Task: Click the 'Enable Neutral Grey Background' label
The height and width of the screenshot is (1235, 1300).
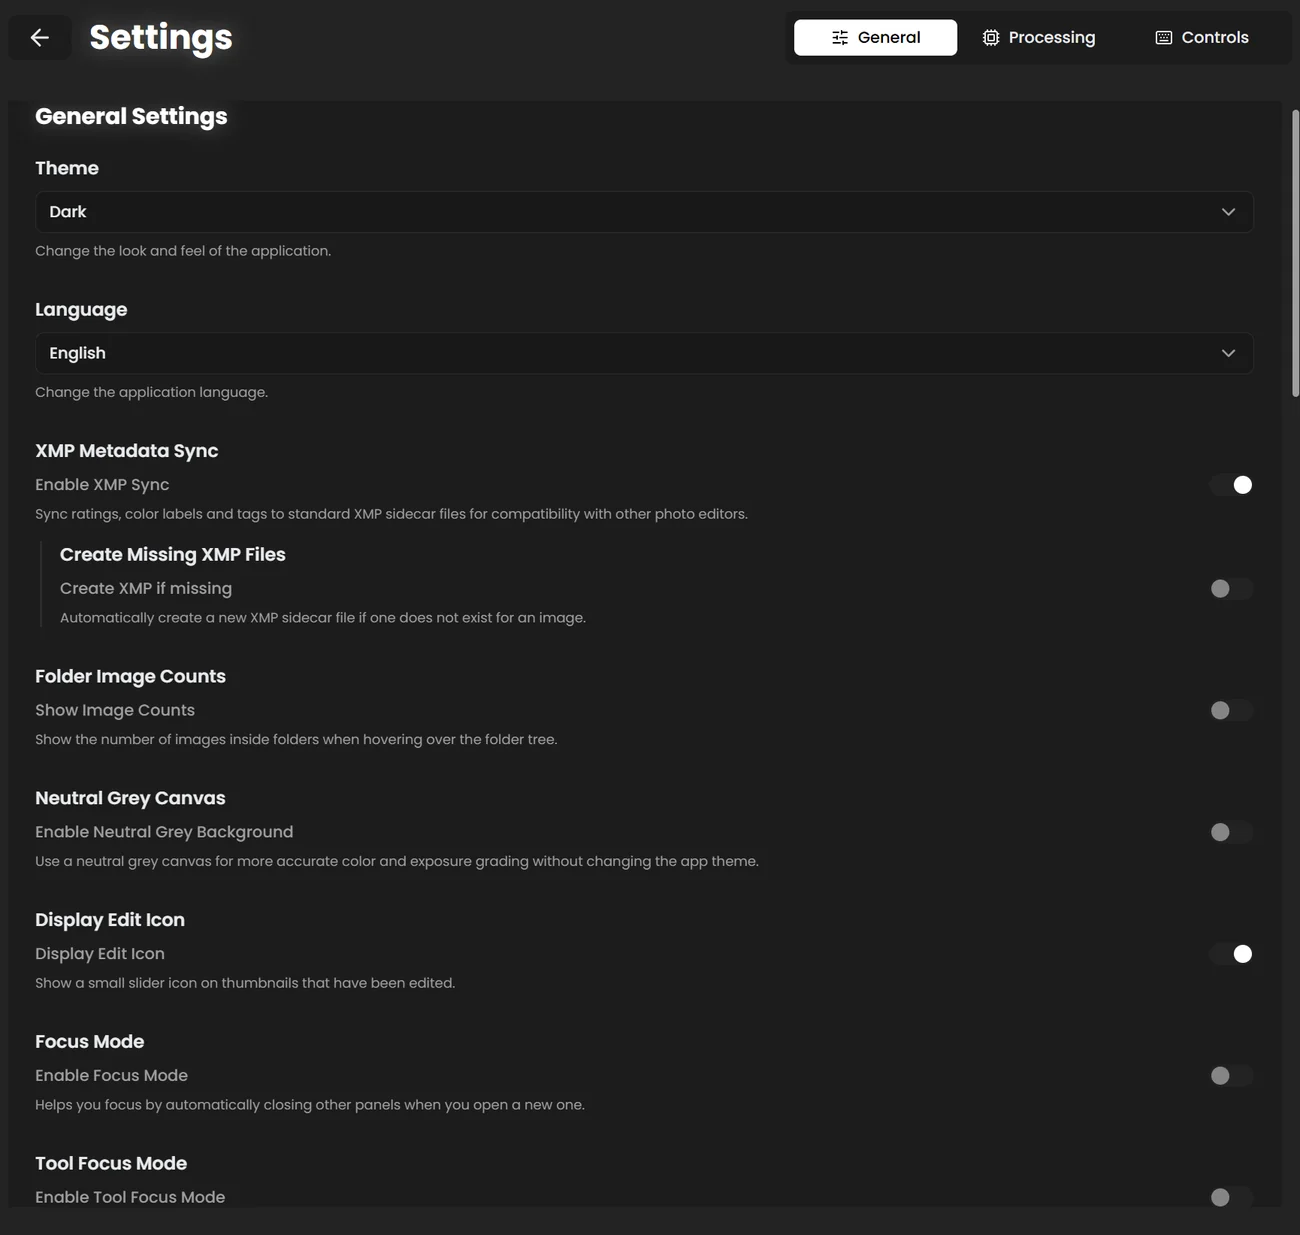Action: click(x=164, y=832)
